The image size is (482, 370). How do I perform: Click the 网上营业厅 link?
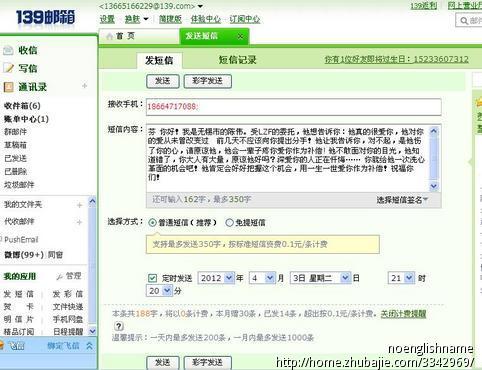[x=465, y=6]
